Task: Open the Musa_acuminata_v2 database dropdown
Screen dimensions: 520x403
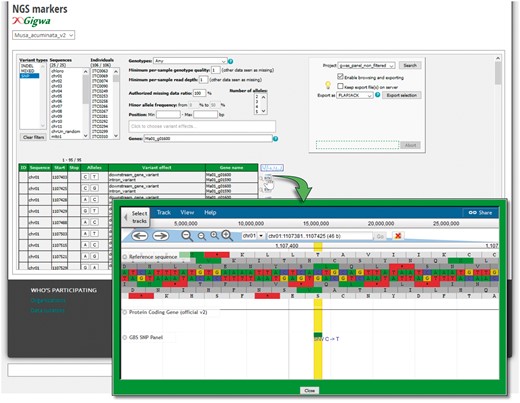Action: pyautogui.click(x=44, y=35)
